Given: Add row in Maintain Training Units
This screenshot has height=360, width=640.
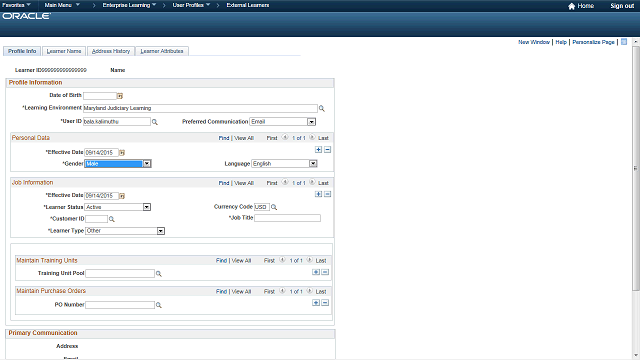Looking at the screenshot, I should pyautogui.click(x=316, y=272).
